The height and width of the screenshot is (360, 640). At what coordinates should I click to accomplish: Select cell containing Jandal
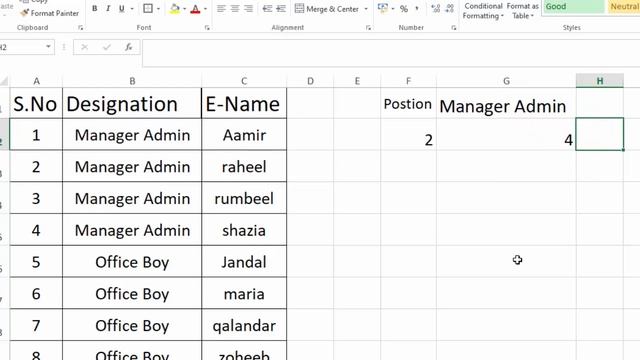(244, 262)
